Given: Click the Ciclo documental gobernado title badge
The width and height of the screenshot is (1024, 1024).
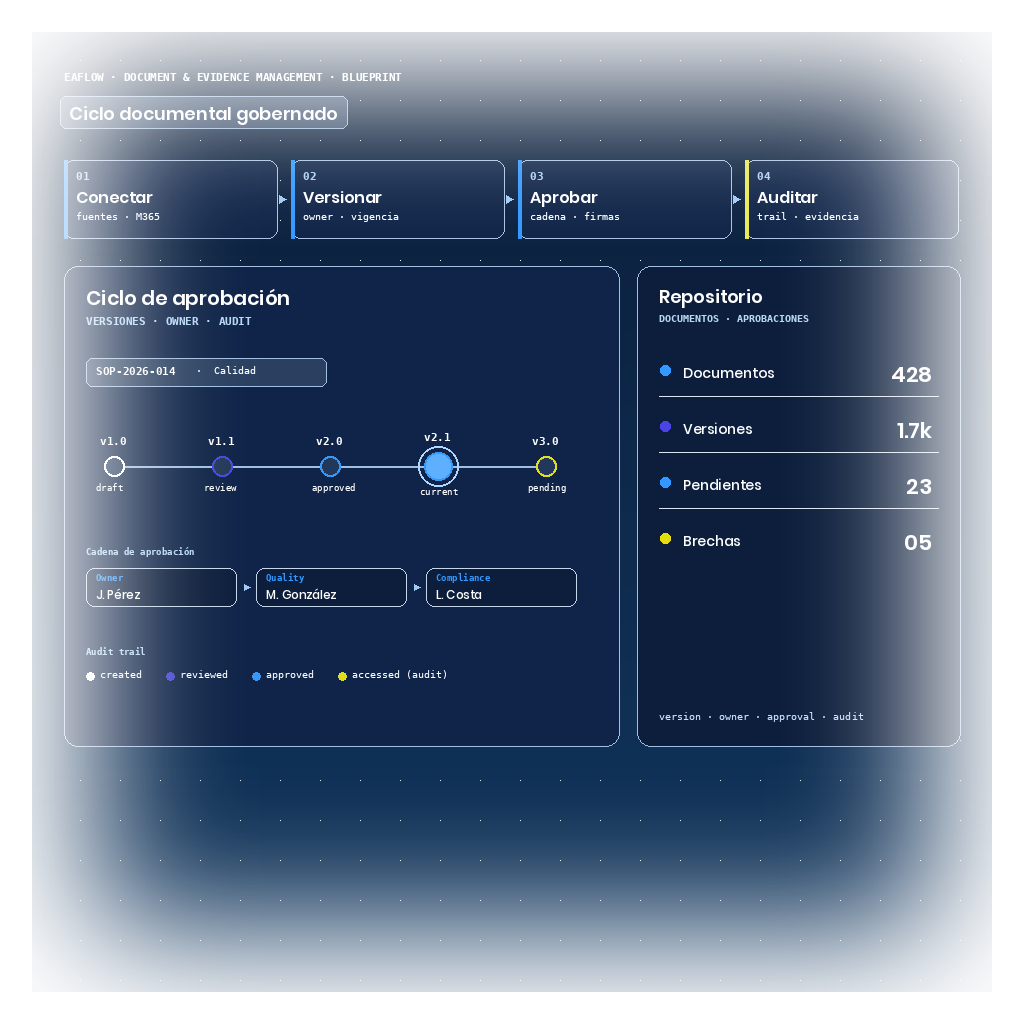Looking at the screenshot, I should tap(204, 113).
